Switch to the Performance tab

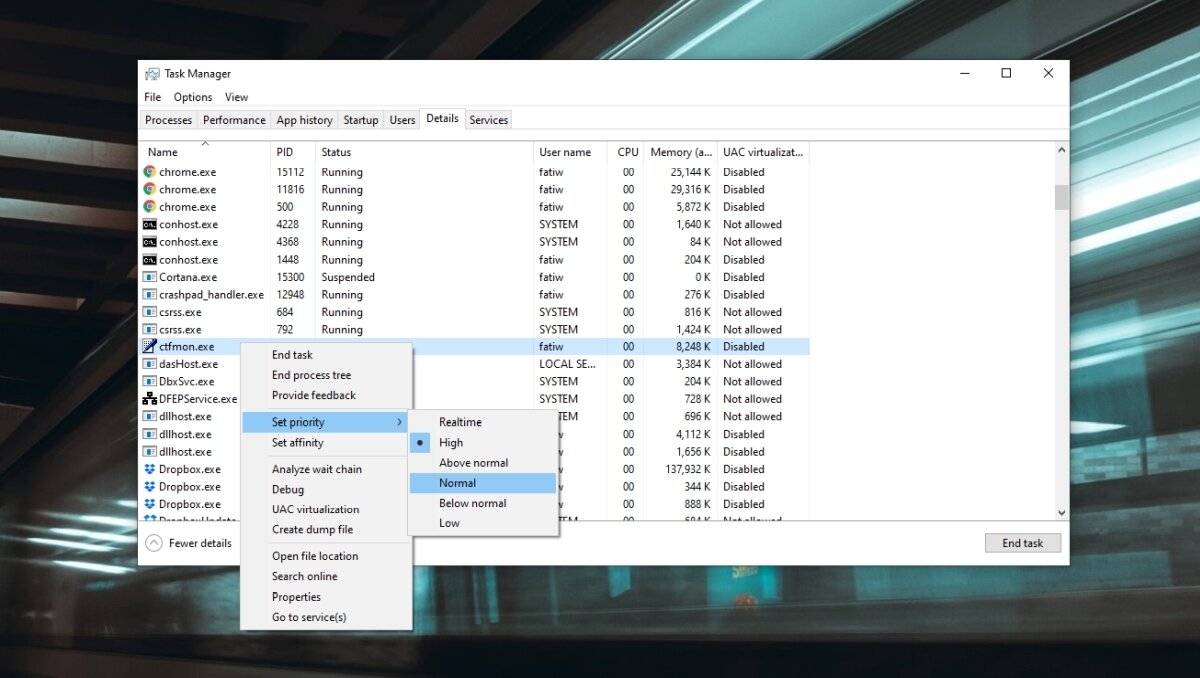pos(233,119)
